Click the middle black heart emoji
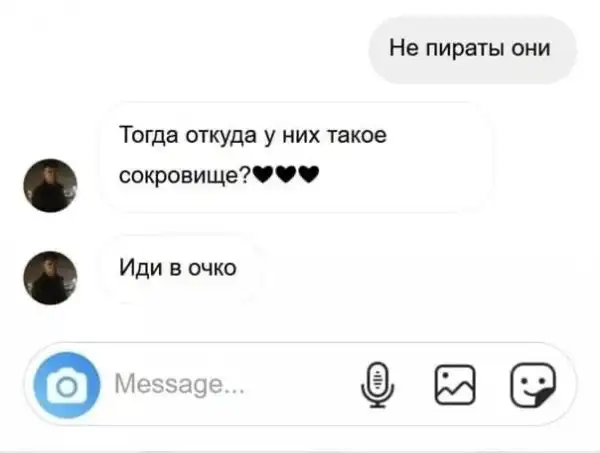Viewport: 600px width, 453px height. click(x=285, y=175)
